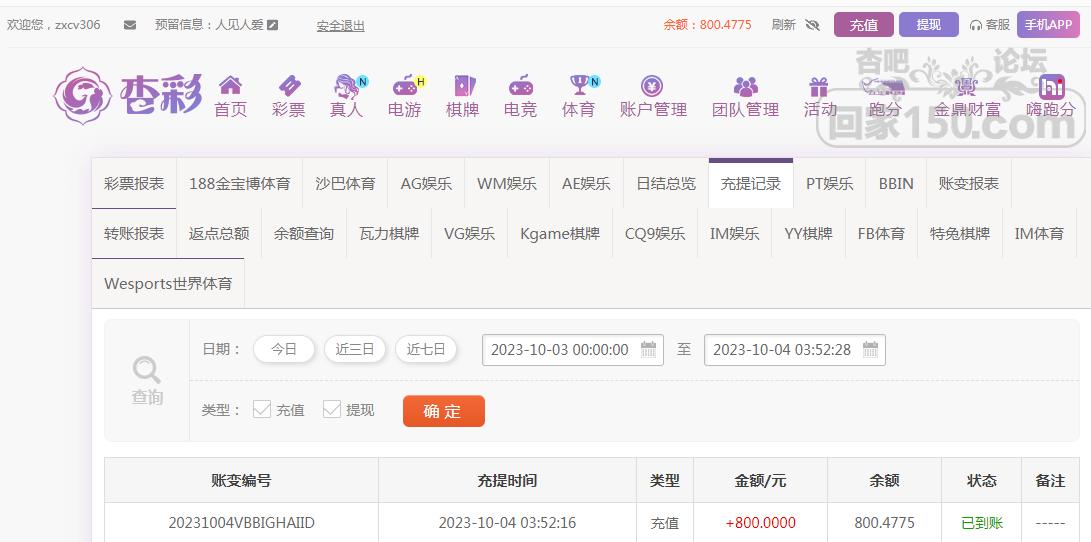Image resolution: width=1091 pixels, height=542 pixels.
Task: Click 刷新 to refresh balance
Action: (783, 25)
